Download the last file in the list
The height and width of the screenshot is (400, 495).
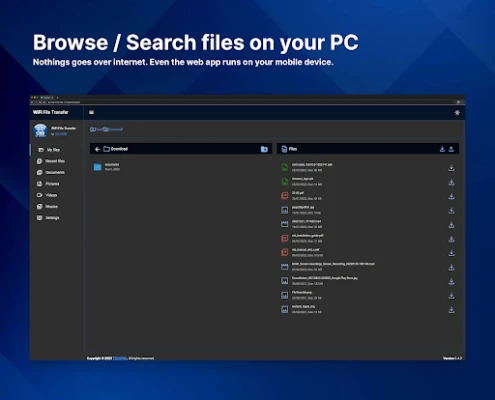click(451, 310)
